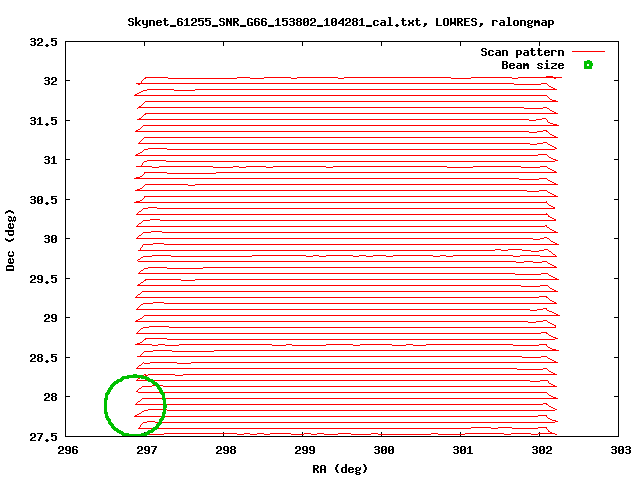640x480 pixels.
Task: Click the 30 tick label on the Dec axis
Action: tap(51, 239)
